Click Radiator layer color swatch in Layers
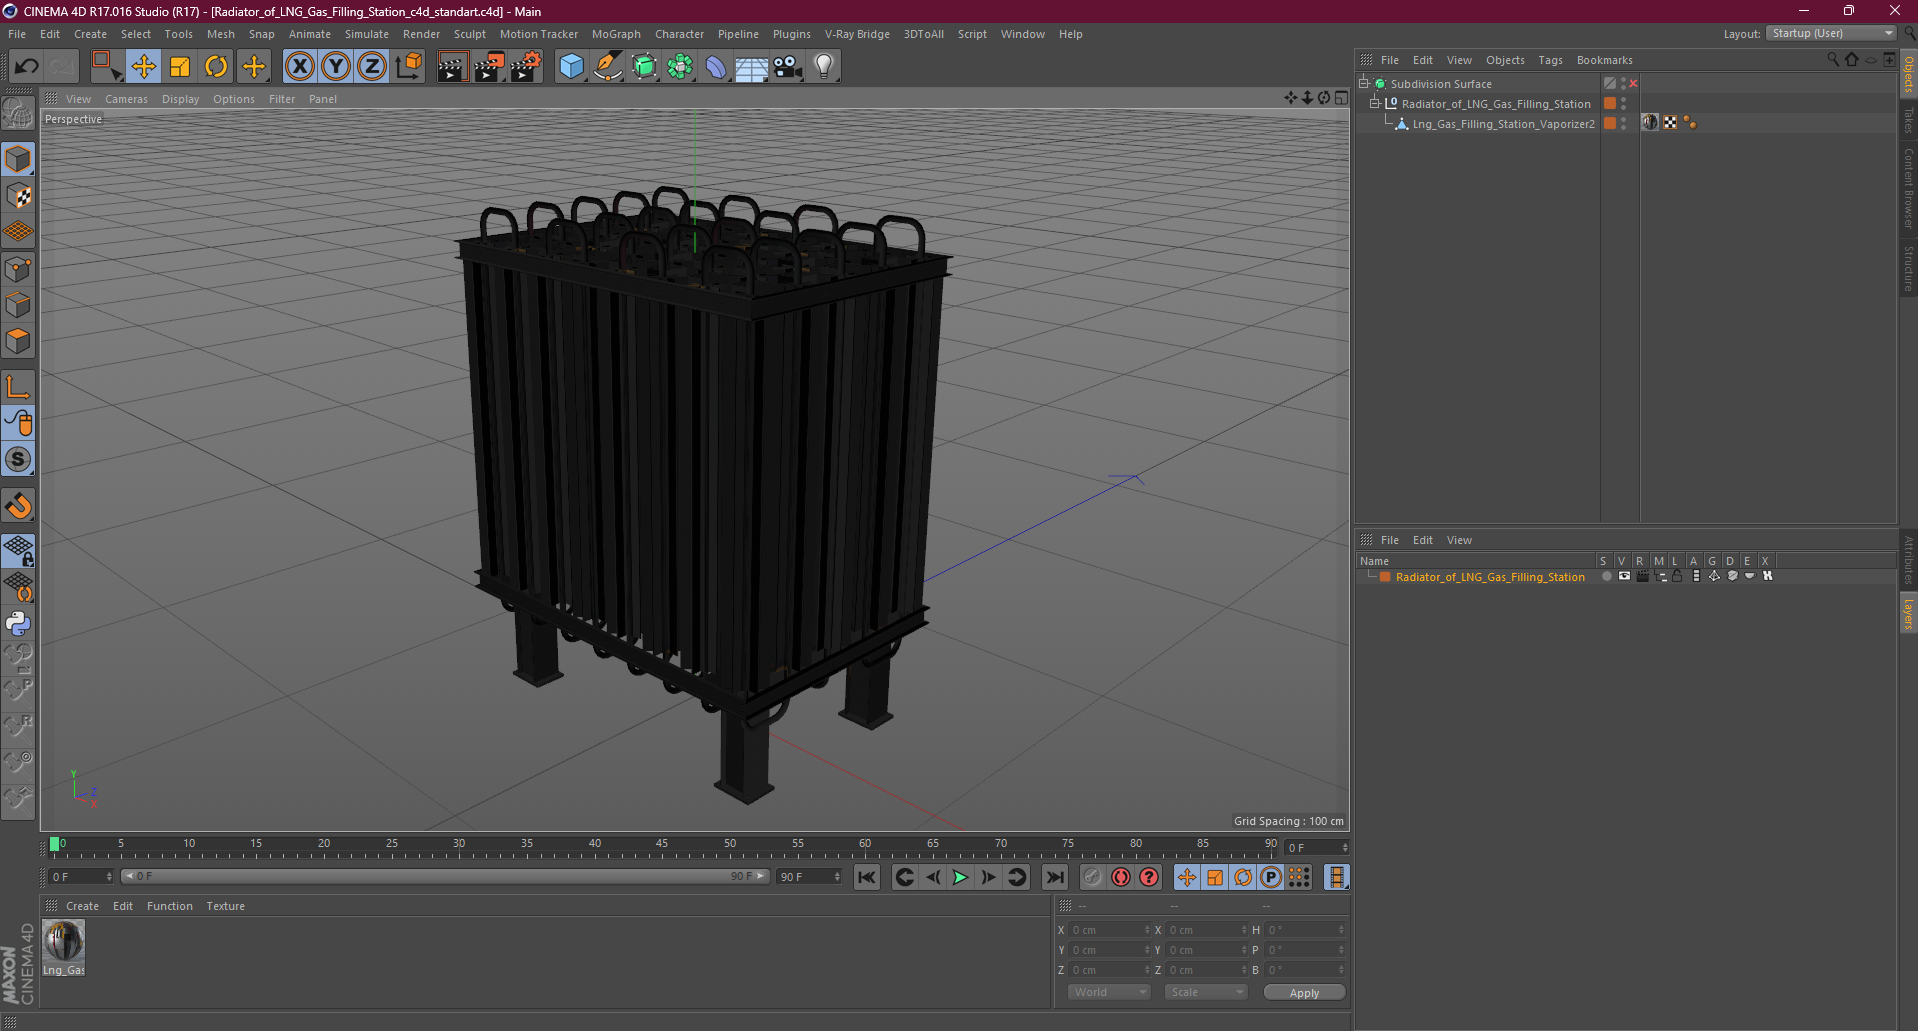This screenshot has width=1918, height=1031. click(x=1385, y=577)
